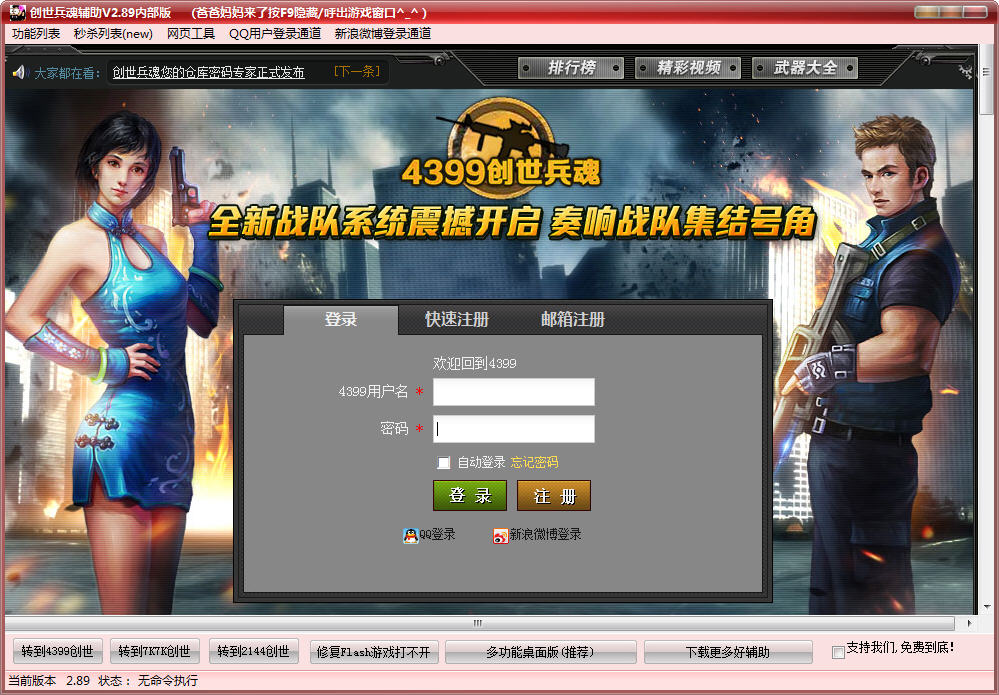Click the 下载更多好辅助 button
The image size is (999, 695).
[x=728, y=652]
